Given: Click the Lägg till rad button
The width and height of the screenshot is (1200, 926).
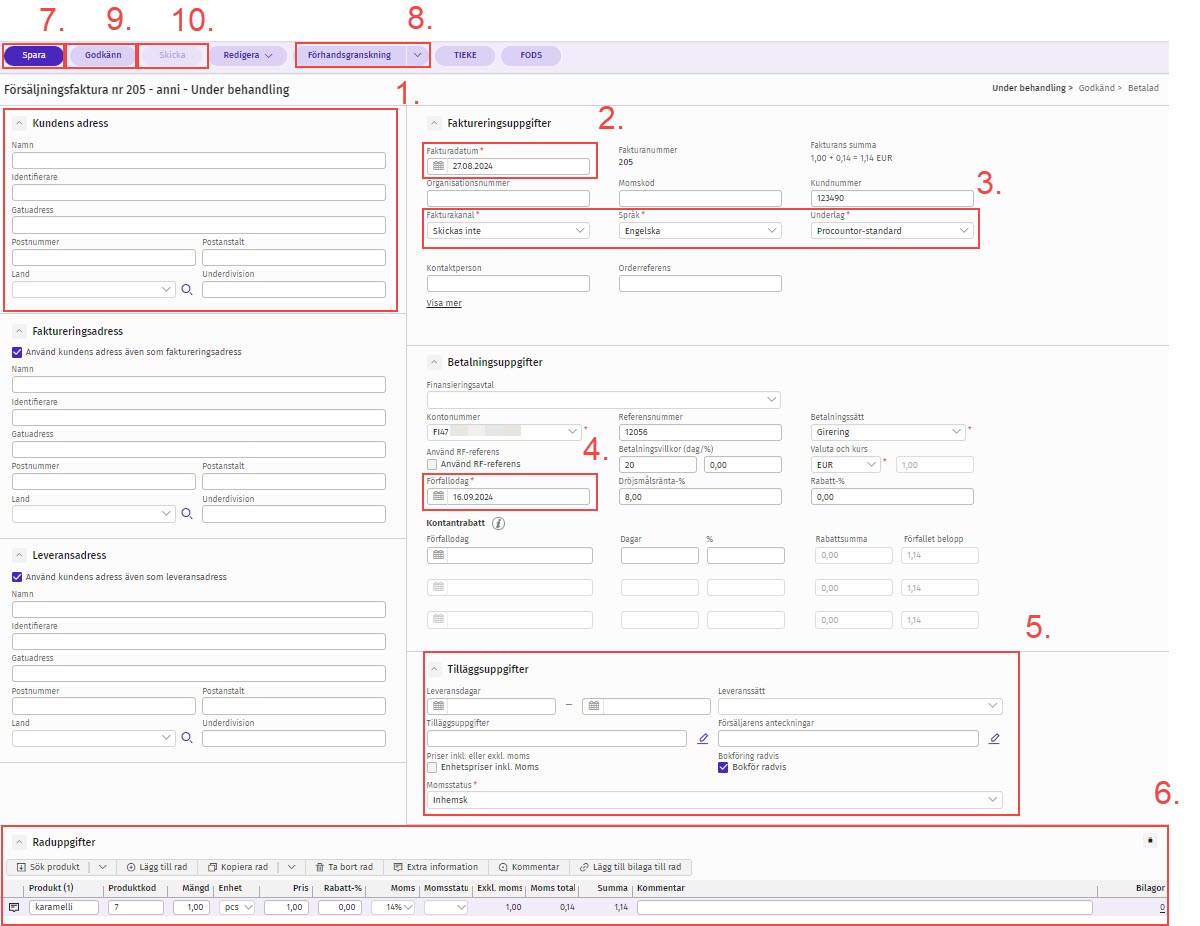Looking at the screenshot, I should pyautogui.click(x=157, y=867).
